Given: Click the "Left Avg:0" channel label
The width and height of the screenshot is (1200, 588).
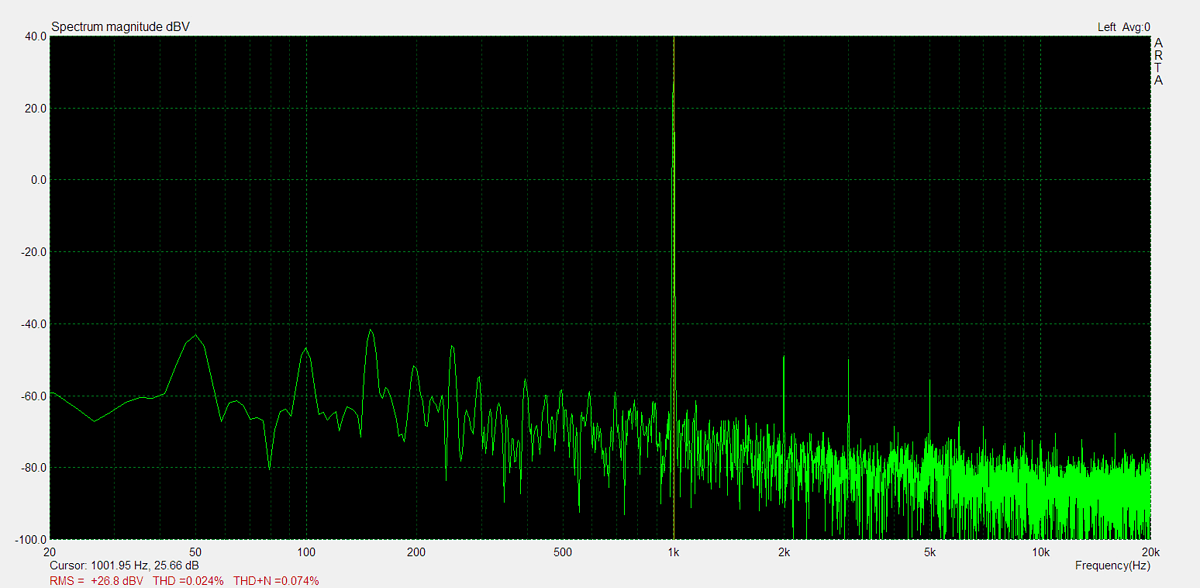Looking at the screenshot, I should [x=1123, y=27].
